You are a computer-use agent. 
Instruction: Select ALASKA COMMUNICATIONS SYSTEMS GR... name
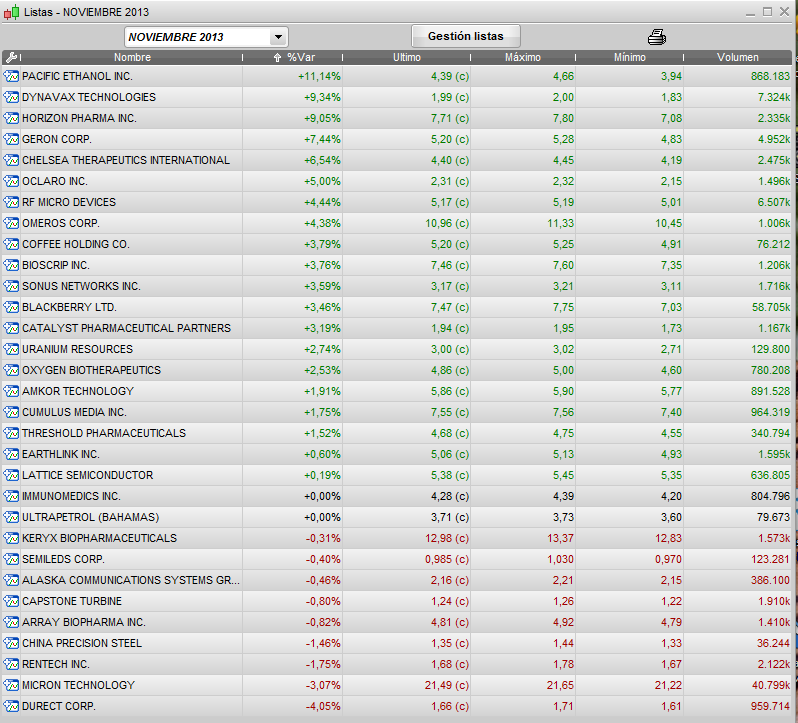(x=130, y=580)
